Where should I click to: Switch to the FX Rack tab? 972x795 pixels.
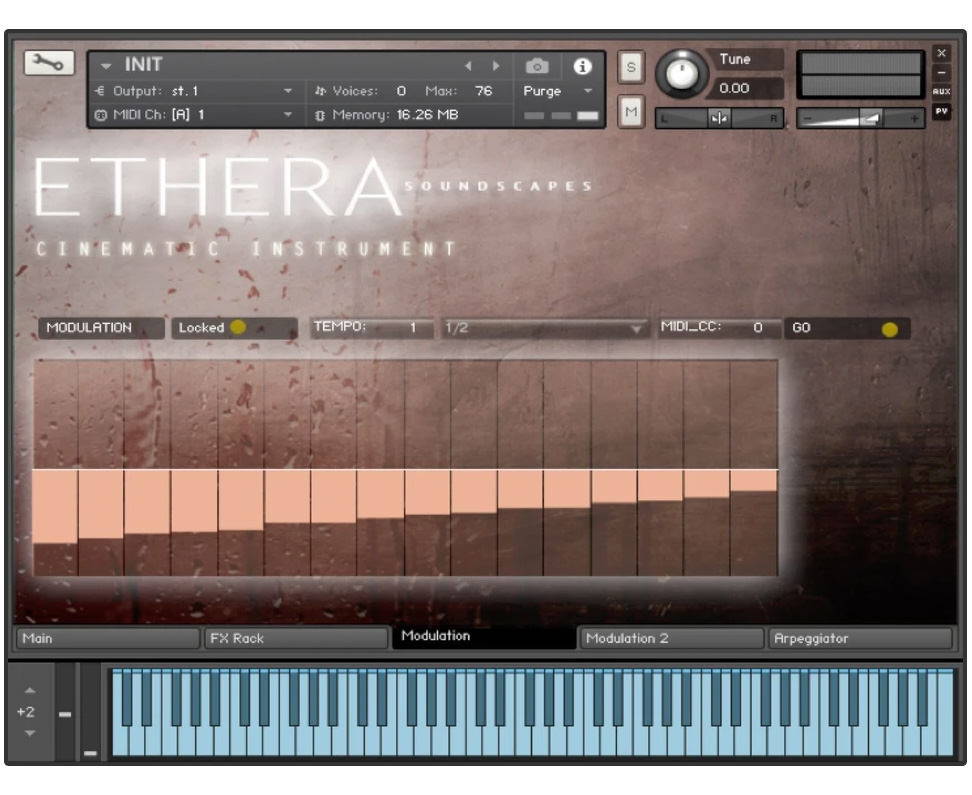coord(296,638)
